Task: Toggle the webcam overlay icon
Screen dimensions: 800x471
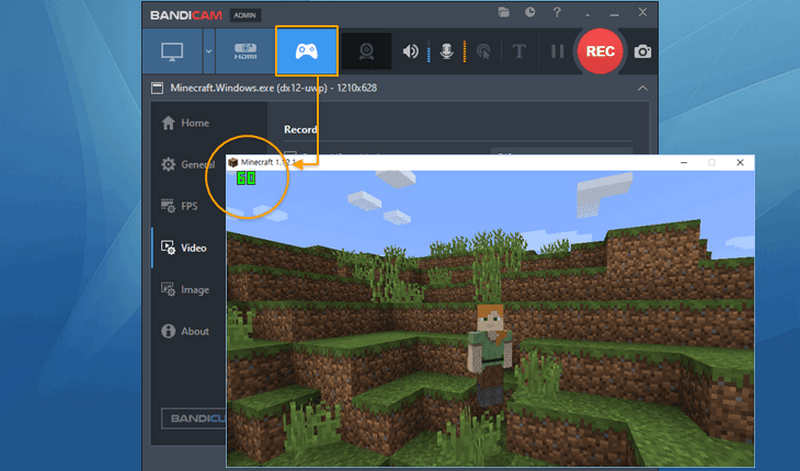Action: click(368, 52)
